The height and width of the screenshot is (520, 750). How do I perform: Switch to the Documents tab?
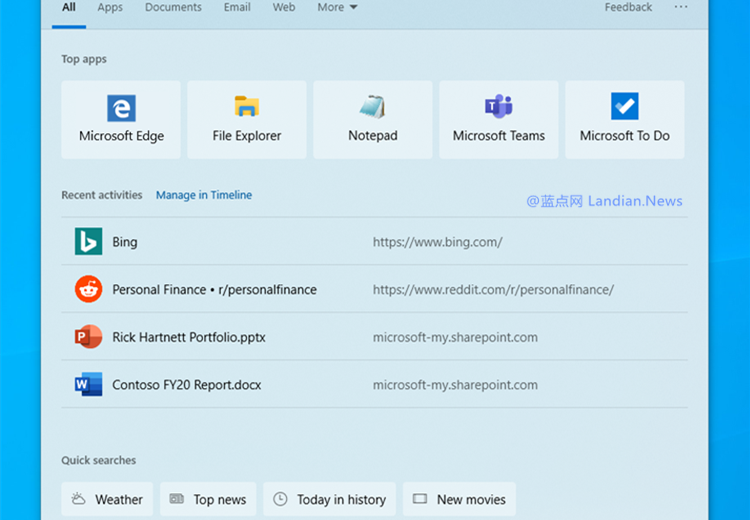173,7
